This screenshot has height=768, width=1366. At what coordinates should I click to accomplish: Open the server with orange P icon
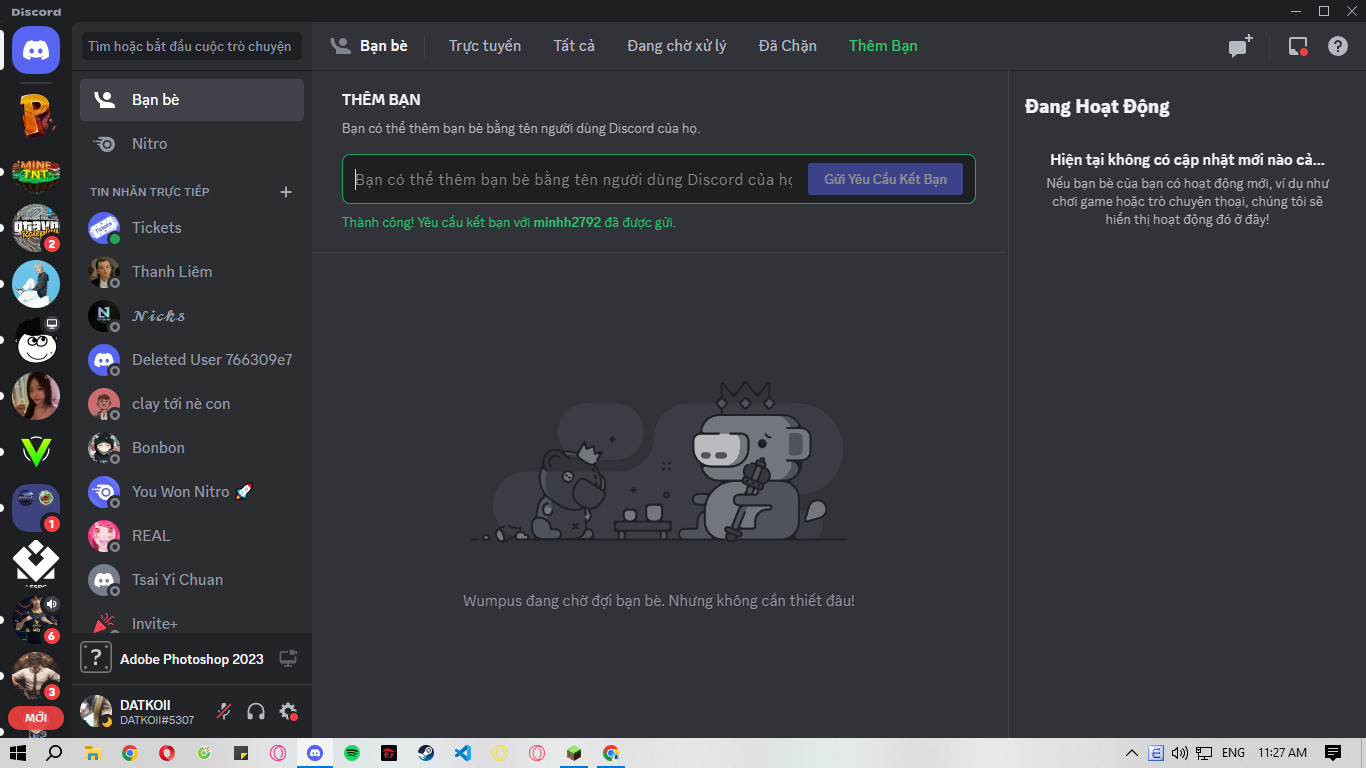pos(36,116)
